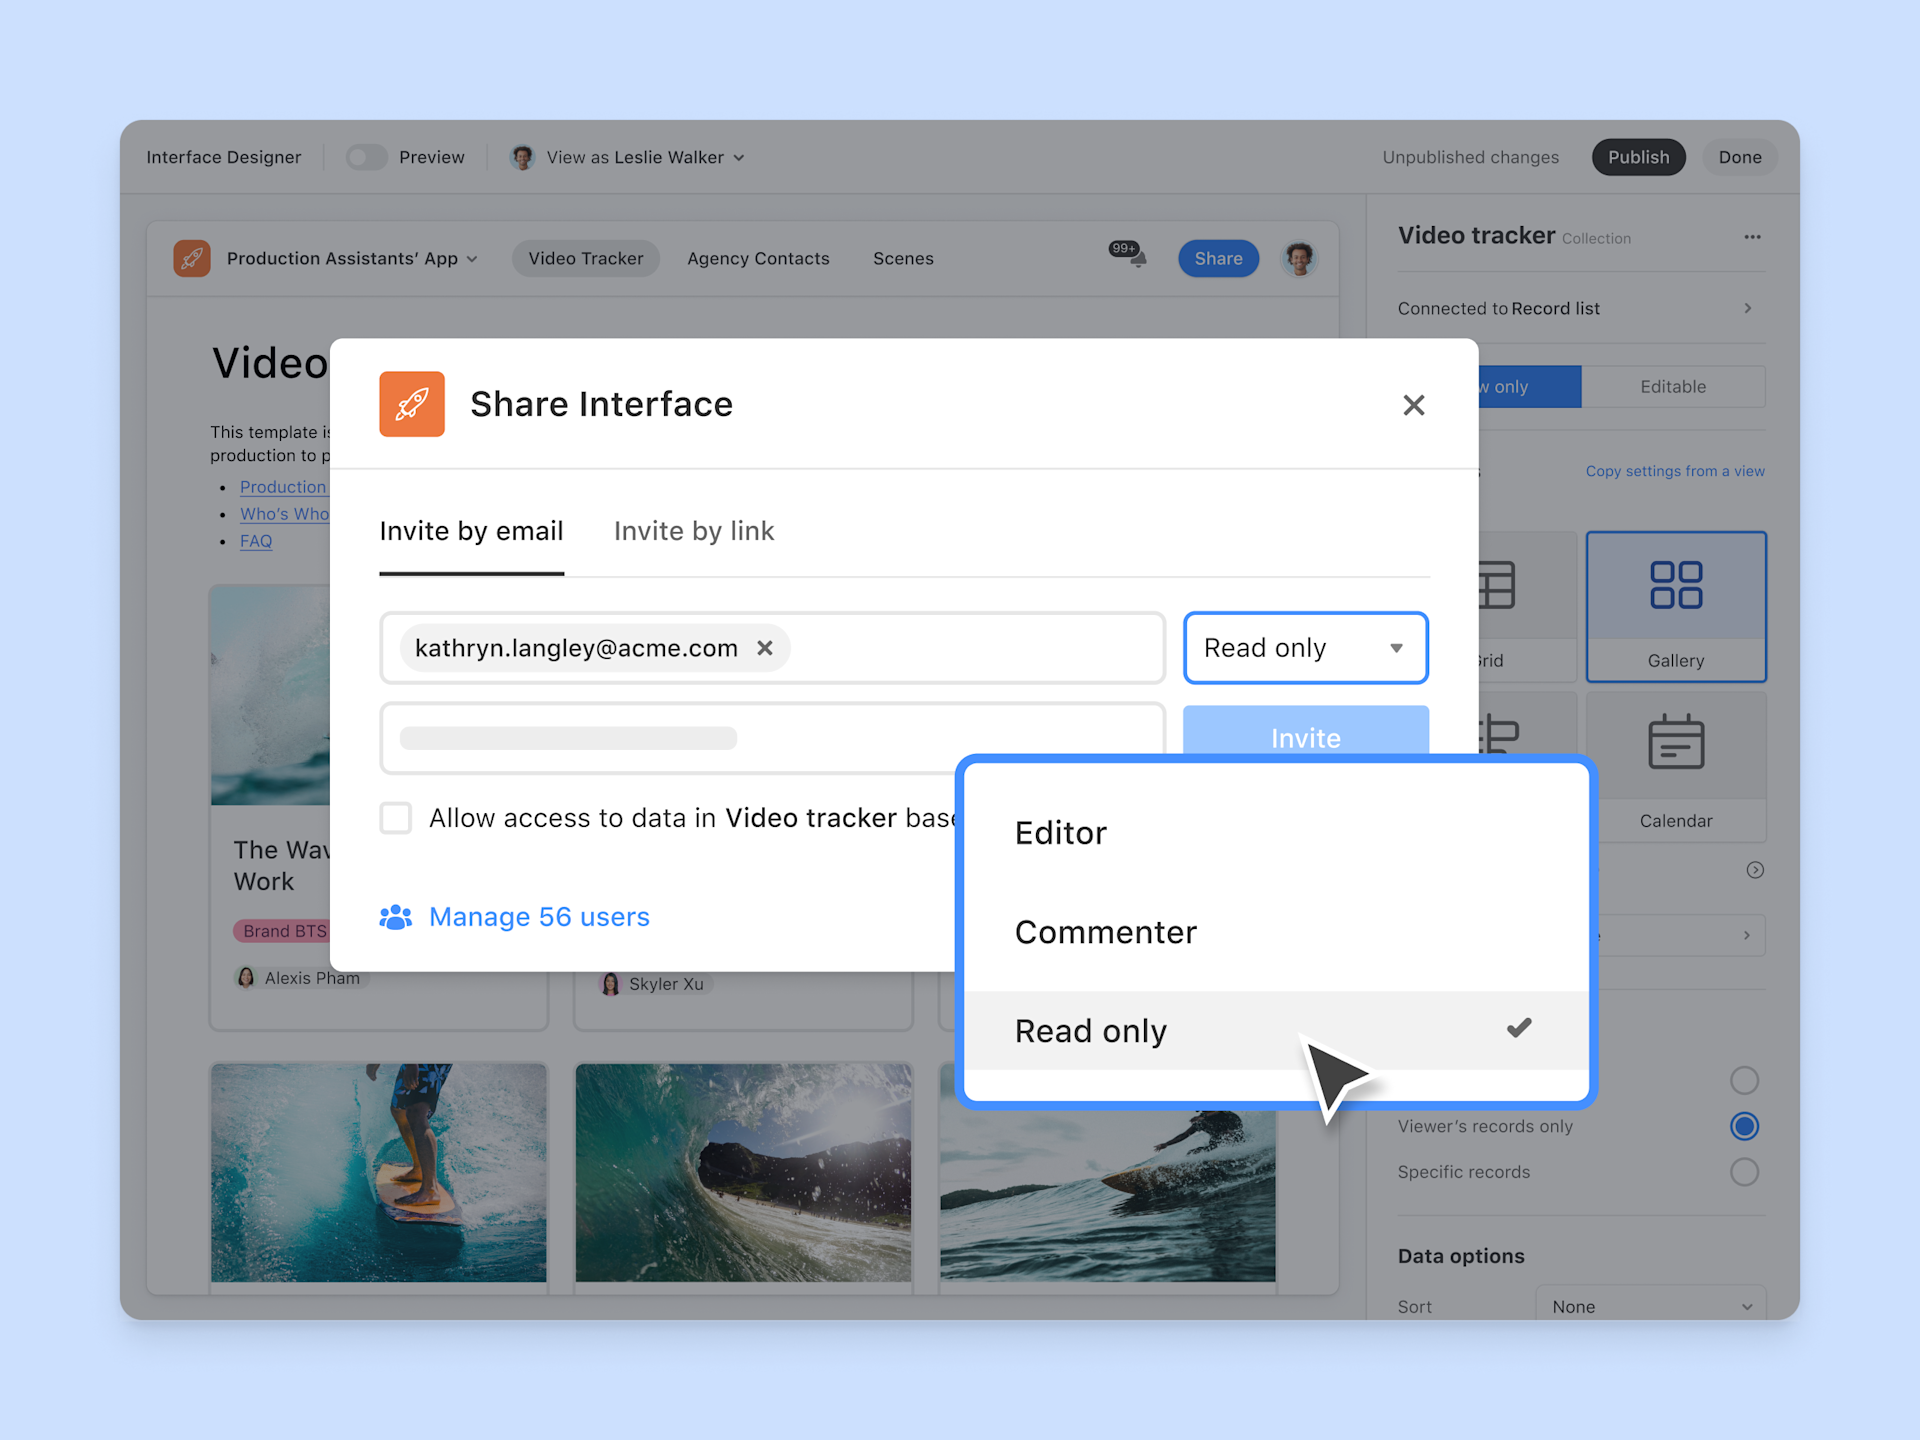This screenshot has height=1440, width=1920.
Task: Click the manage users people icon
Action: point(396,916)
